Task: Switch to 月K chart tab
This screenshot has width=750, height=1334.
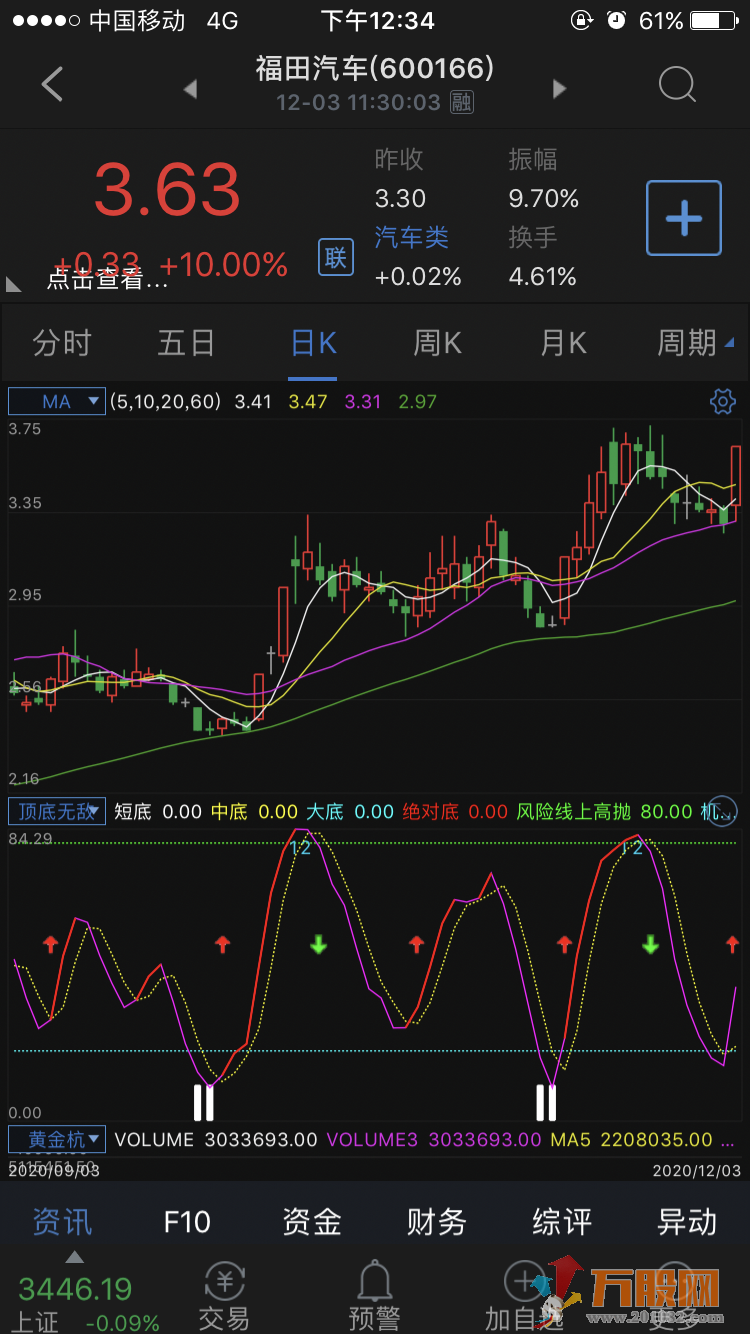Action: [x=563, y=343]
